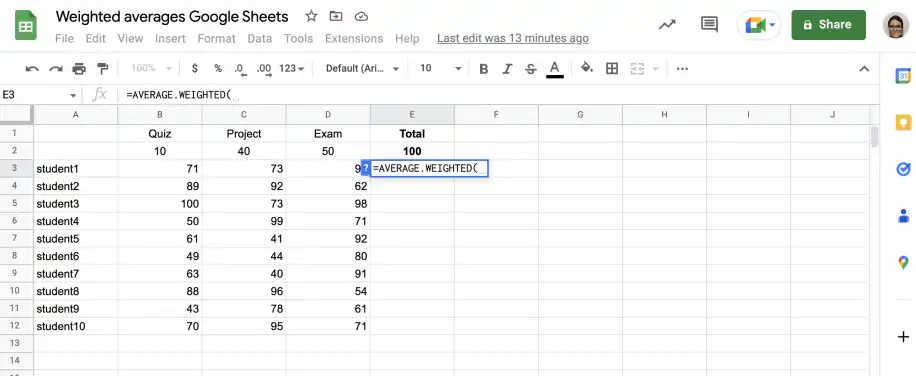Open Google Calendar side panel

903,76
